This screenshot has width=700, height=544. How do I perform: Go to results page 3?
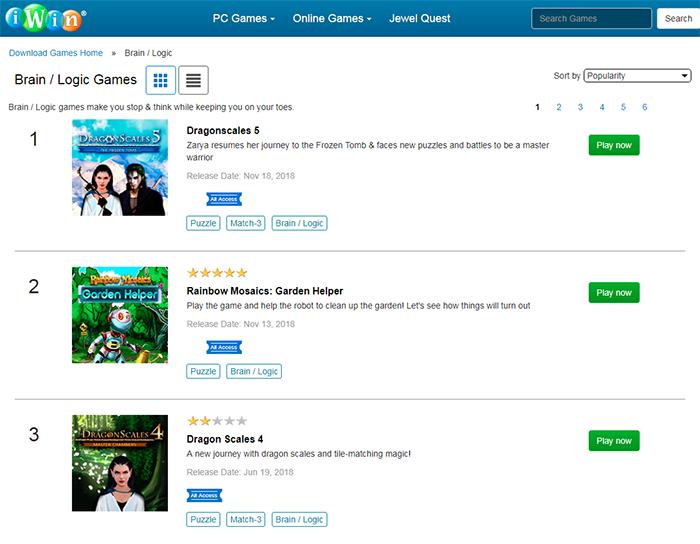580,107
